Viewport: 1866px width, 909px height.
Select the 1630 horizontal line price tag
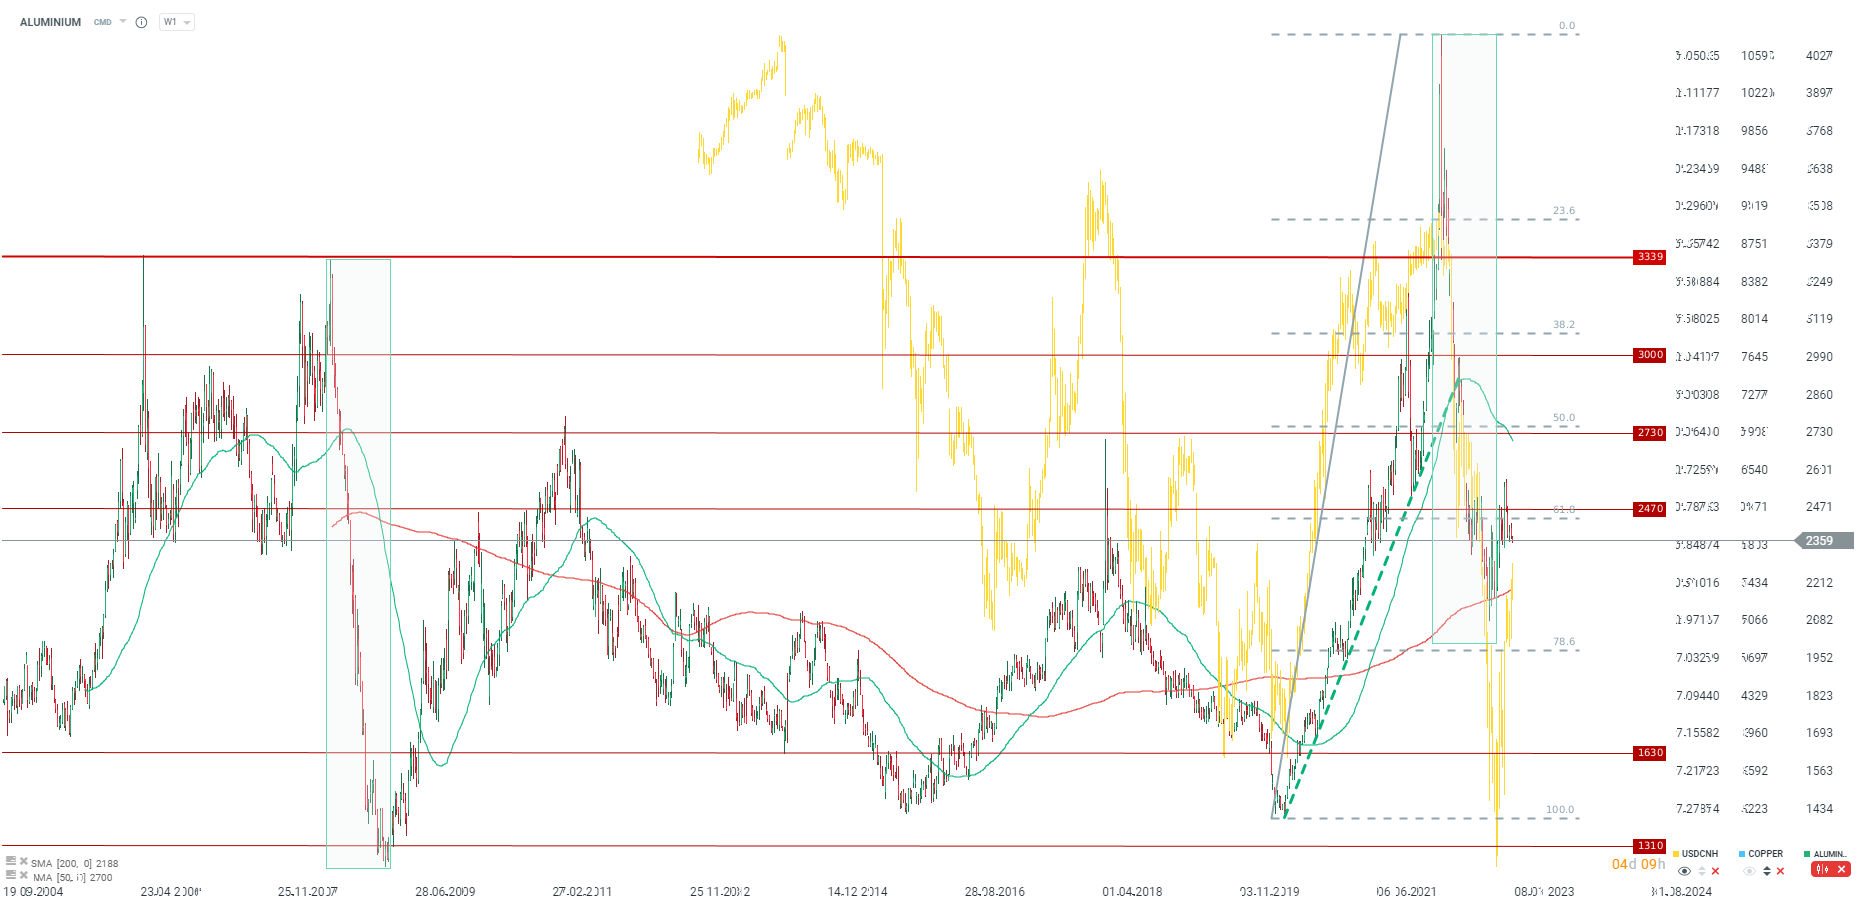1650,753
